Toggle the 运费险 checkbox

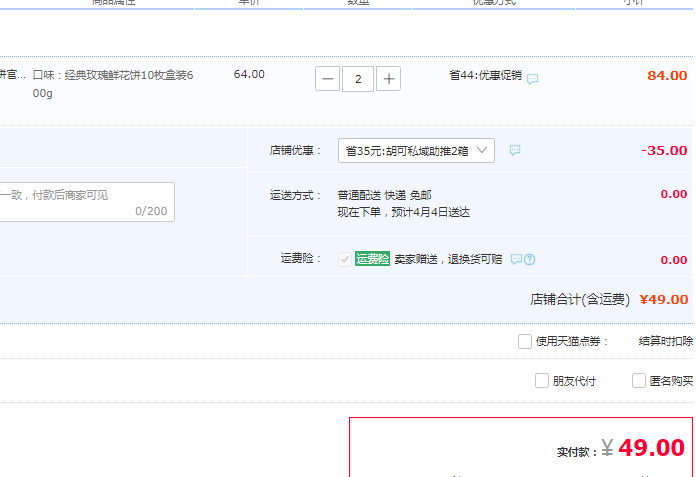pyautogui.click(x=345, y=259)
